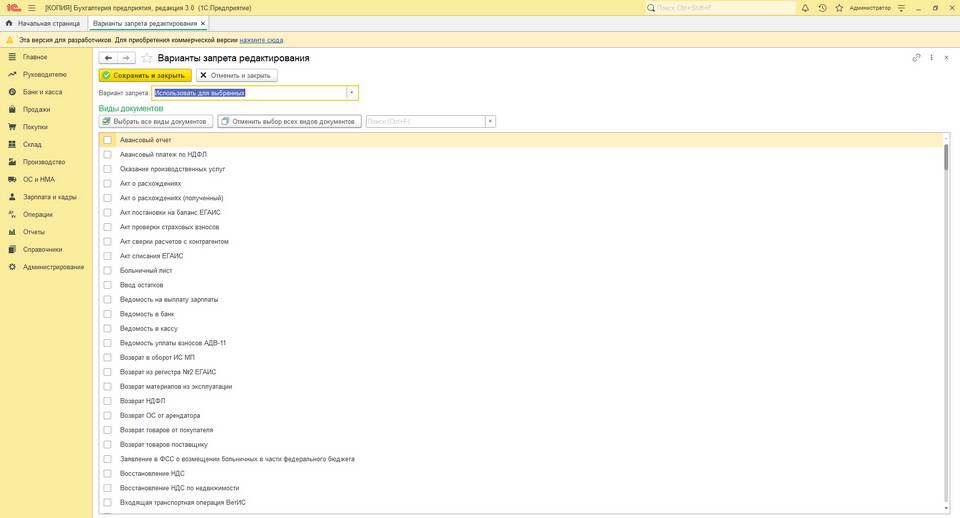
Task: Click the Отчеты sidebar icon
Action: click(12, 232)
